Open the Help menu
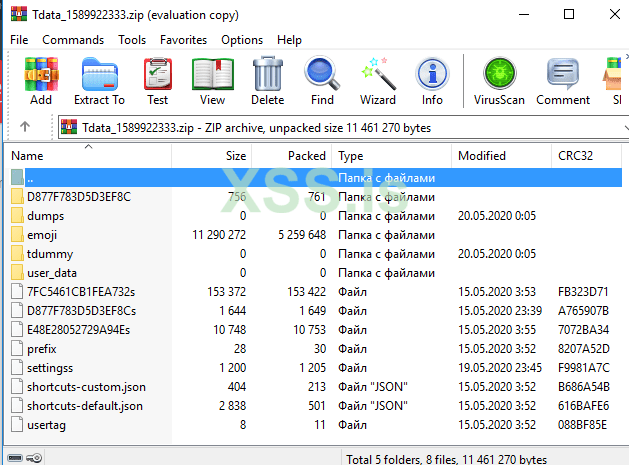Viewport: 629px width, 465px height. point(289,40)
